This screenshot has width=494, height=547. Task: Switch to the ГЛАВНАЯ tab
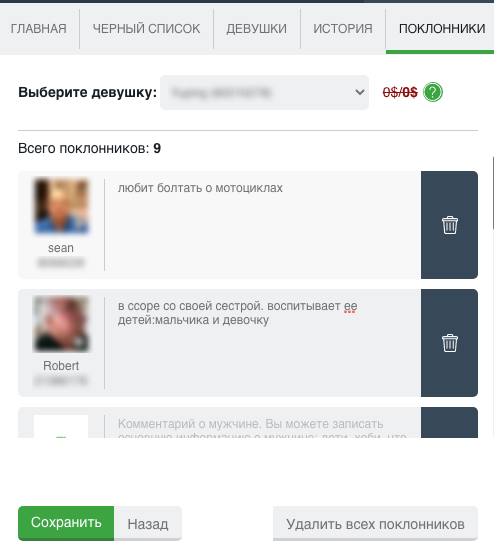[38, 29]
